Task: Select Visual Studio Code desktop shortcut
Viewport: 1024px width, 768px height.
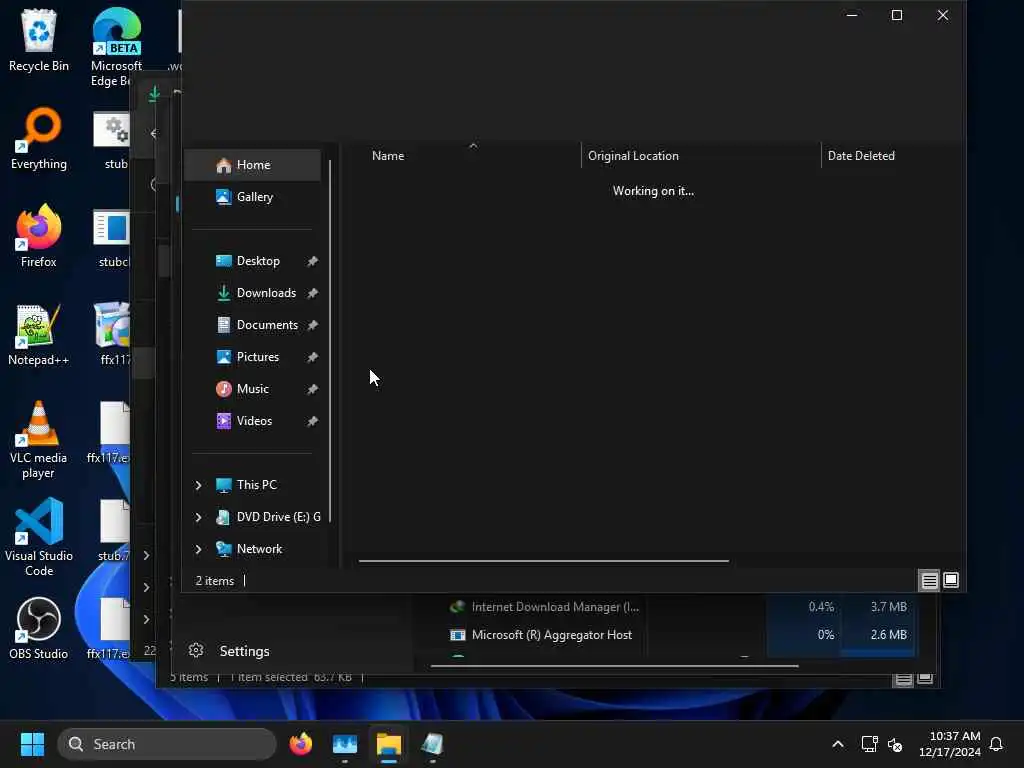Action: pos(39,537)
